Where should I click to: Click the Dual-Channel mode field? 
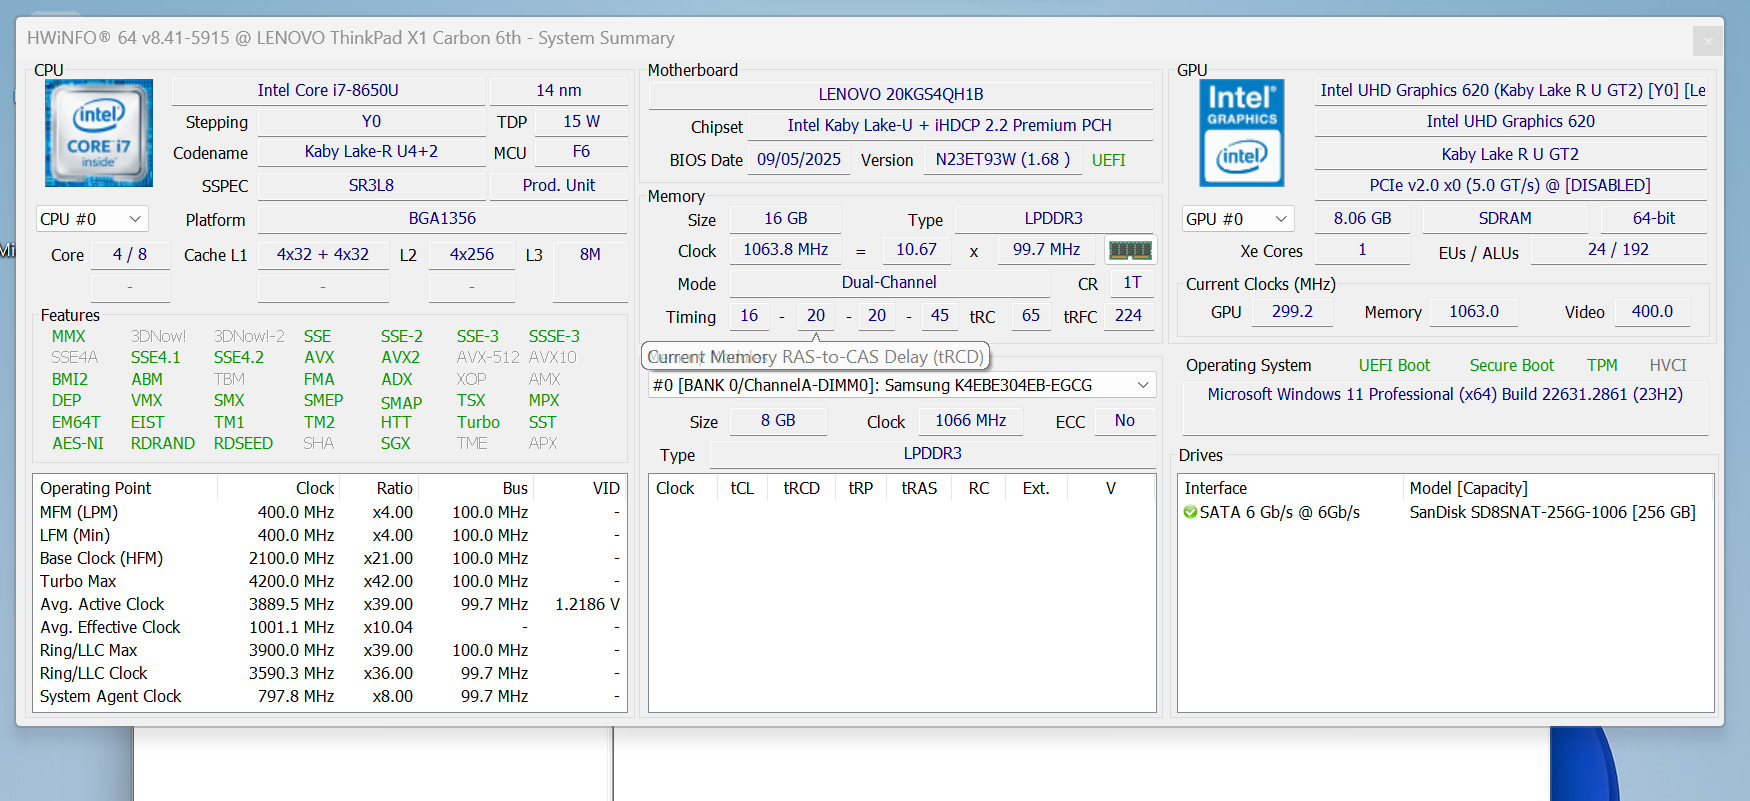point(889,282)
